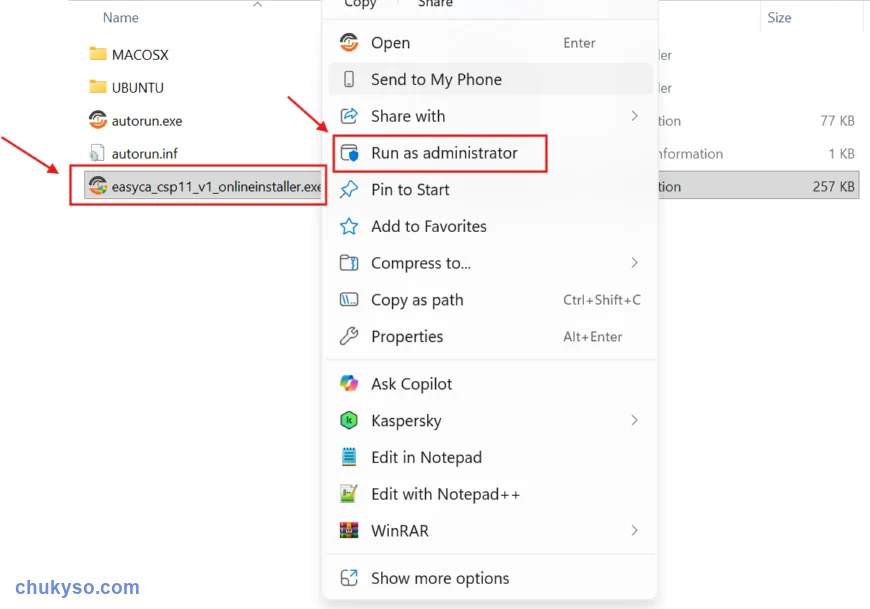Image resolution: width=870 pixels, height=609 pixels.
Task: Click the 257 KB size value
Action: click(833, 186)
